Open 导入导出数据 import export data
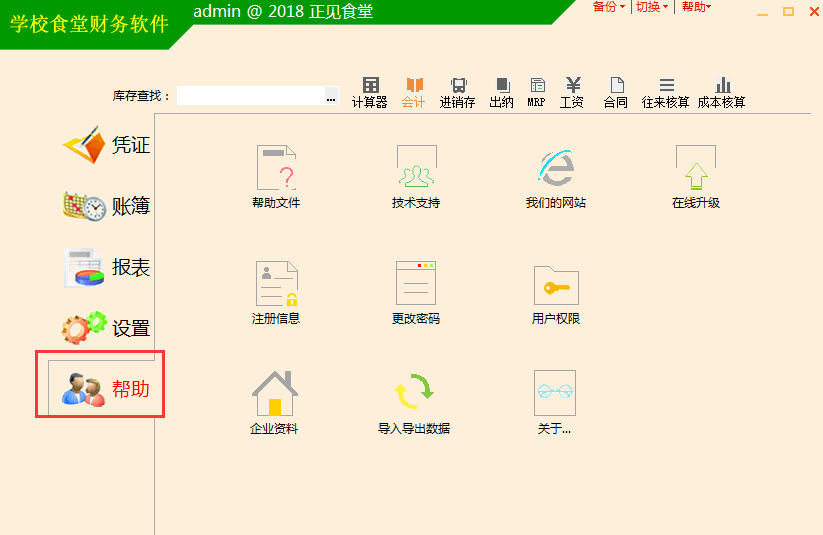823x535 pixels. [x=414, y=404]
